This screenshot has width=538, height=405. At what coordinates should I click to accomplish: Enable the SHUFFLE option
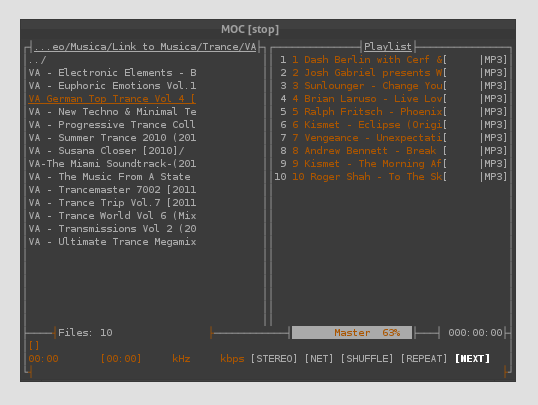(x=367, y=359)
